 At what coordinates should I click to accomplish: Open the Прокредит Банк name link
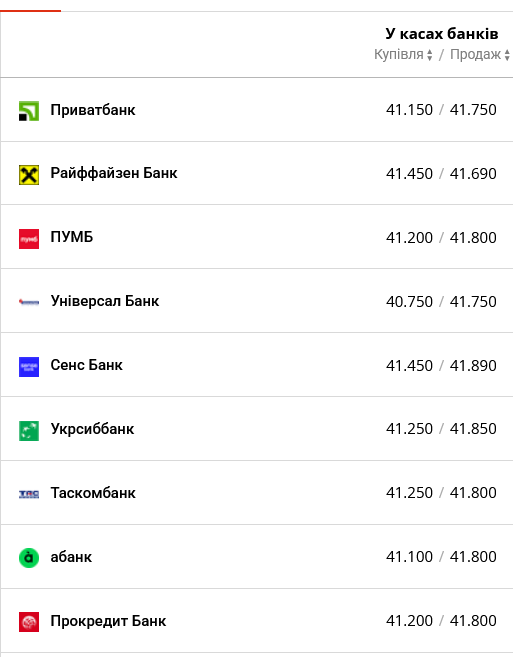click(x=108, y=621)
